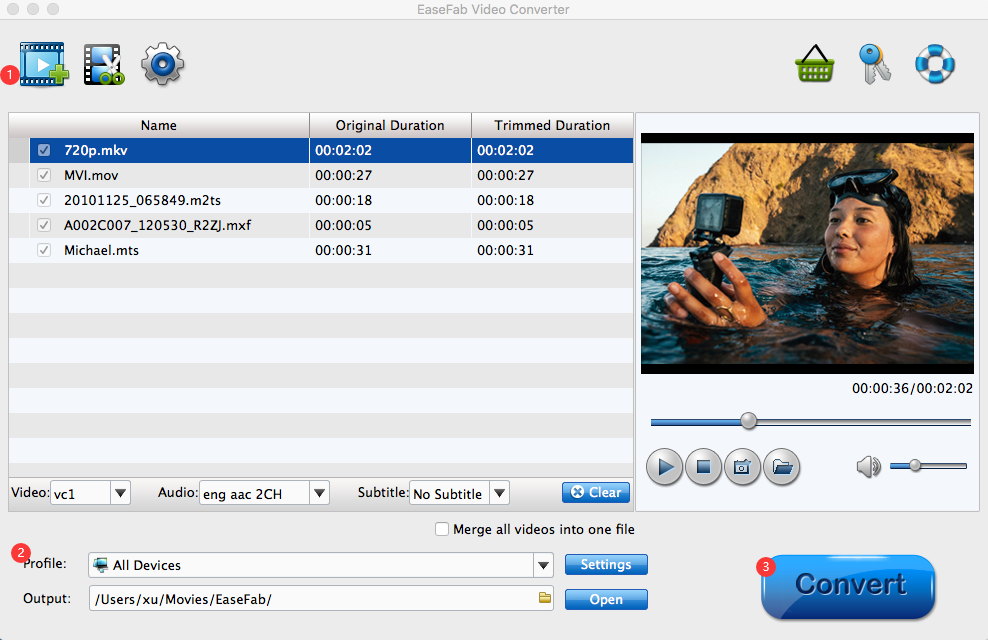Viewport: 988px width, 640px height.
Task: Open the Audio track dropdown
Action: (319, 493)
